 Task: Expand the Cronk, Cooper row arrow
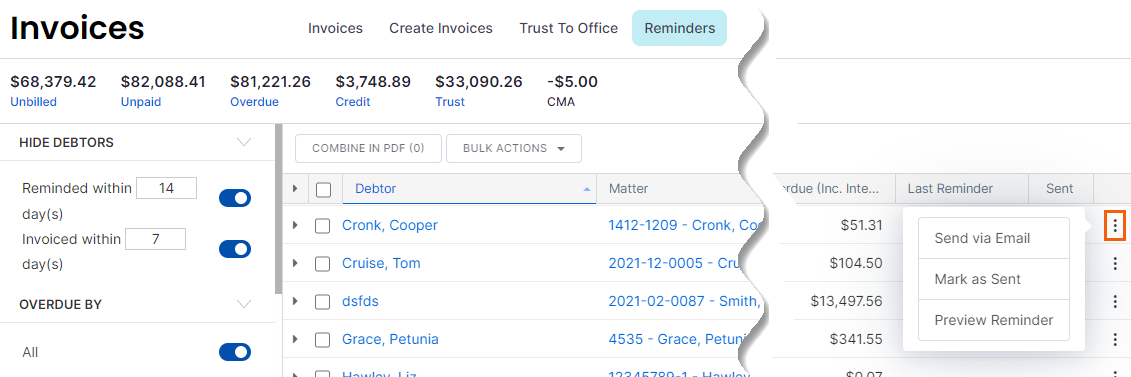pos(294,226)
